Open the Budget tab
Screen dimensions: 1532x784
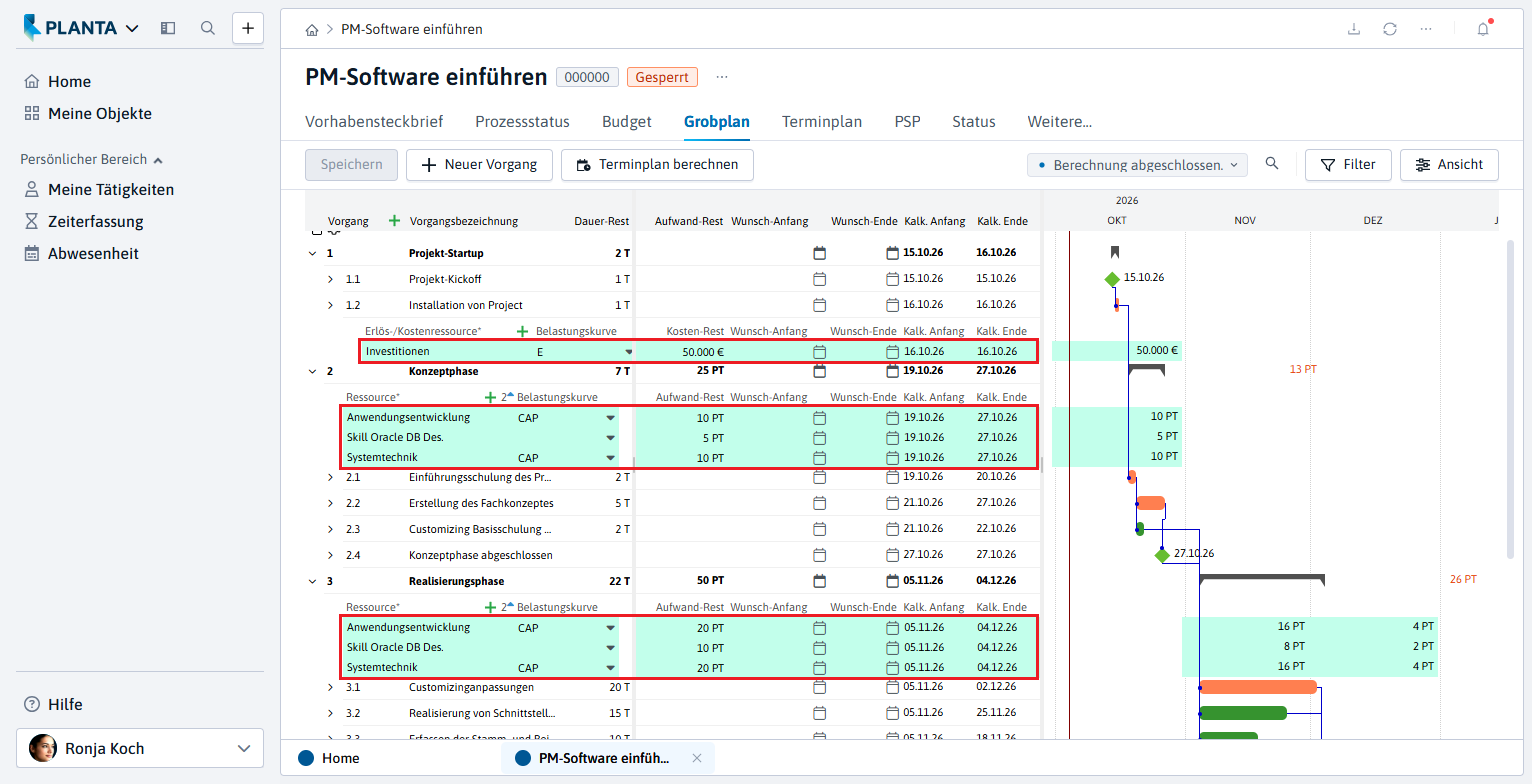point(627,122)
